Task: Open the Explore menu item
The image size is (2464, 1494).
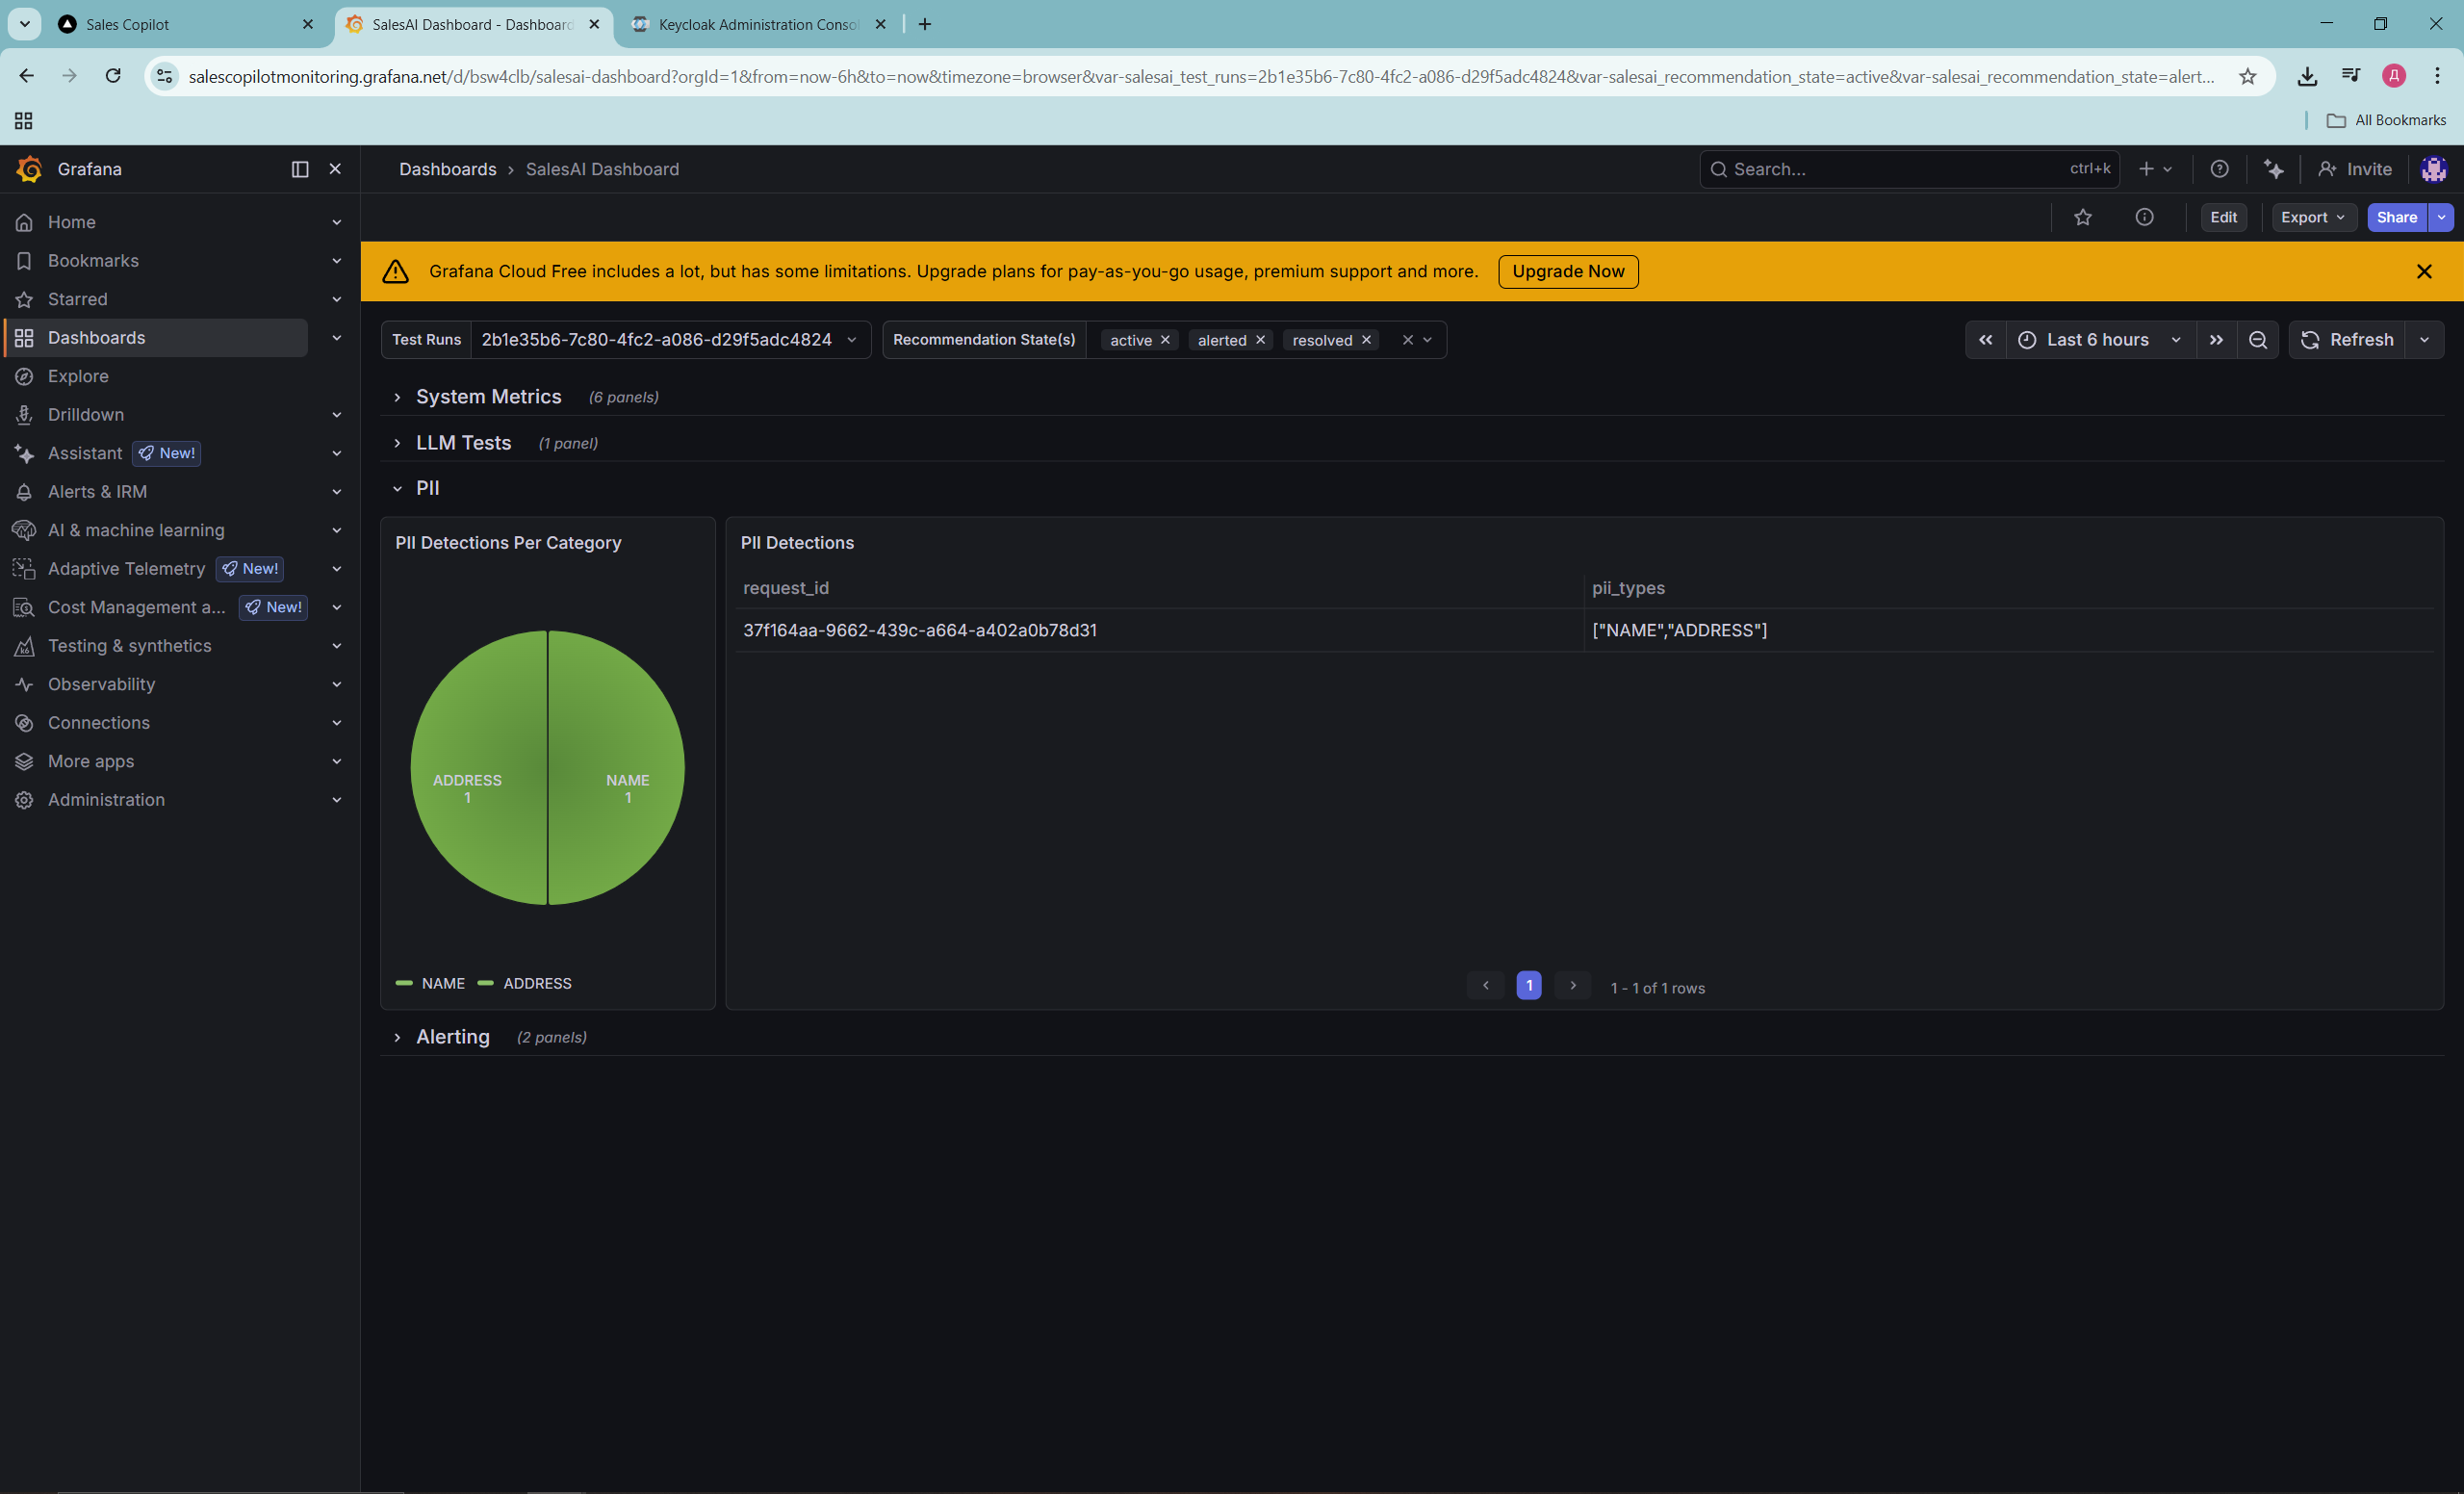Action: click(x=78, y=376)
